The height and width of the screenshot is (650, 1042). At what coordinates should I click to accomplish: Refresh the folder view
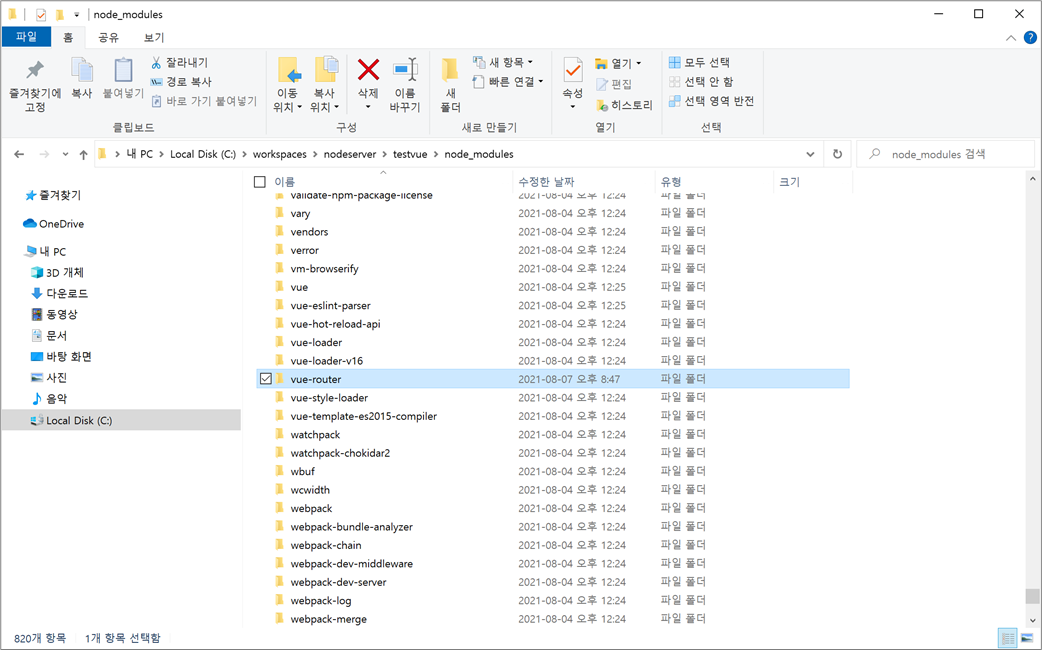837,154
